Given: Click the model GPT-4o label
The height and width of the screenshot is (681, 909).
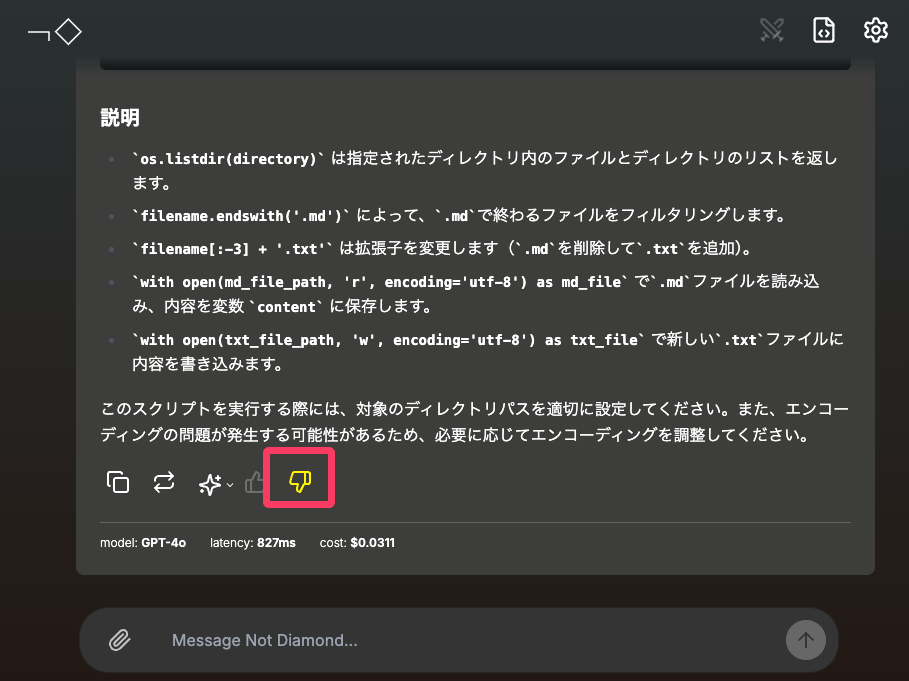Looking at the screenshot, I should (x=142, y=543).
